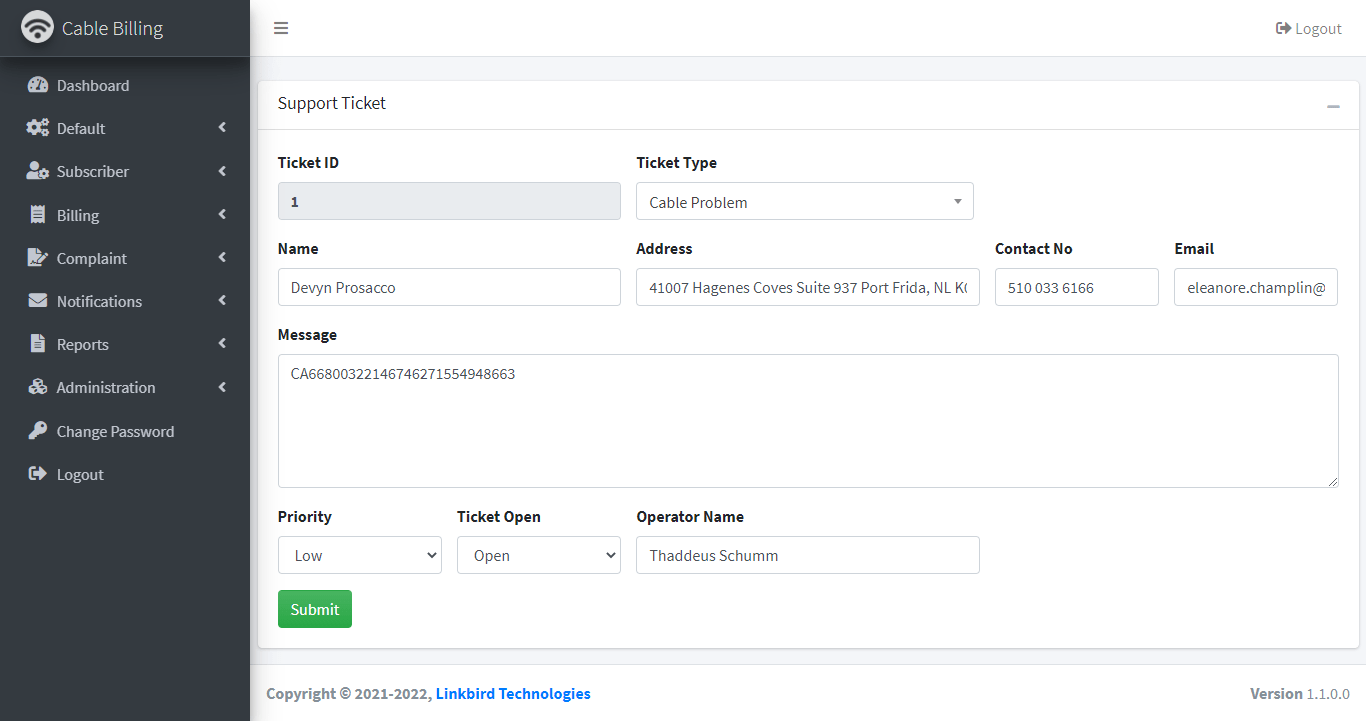Expand the Administration menu chevron
Viewport: 1366px width, 721px height.
(222, 387)
